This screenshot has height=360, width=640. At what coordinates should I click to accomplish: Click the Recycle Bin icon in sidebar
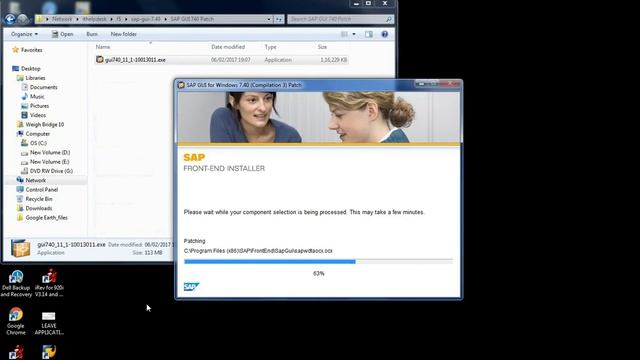pyautogui.click(x=20, y=199)
